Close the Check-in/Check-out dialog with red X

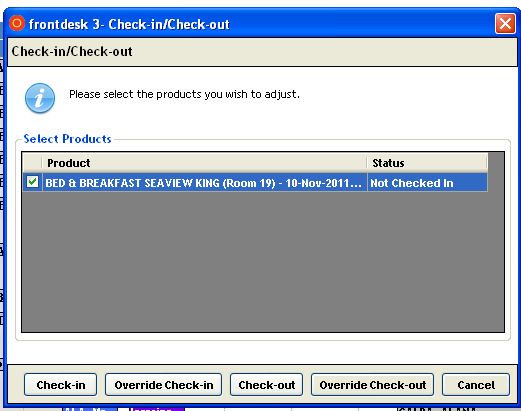[505, 24]
